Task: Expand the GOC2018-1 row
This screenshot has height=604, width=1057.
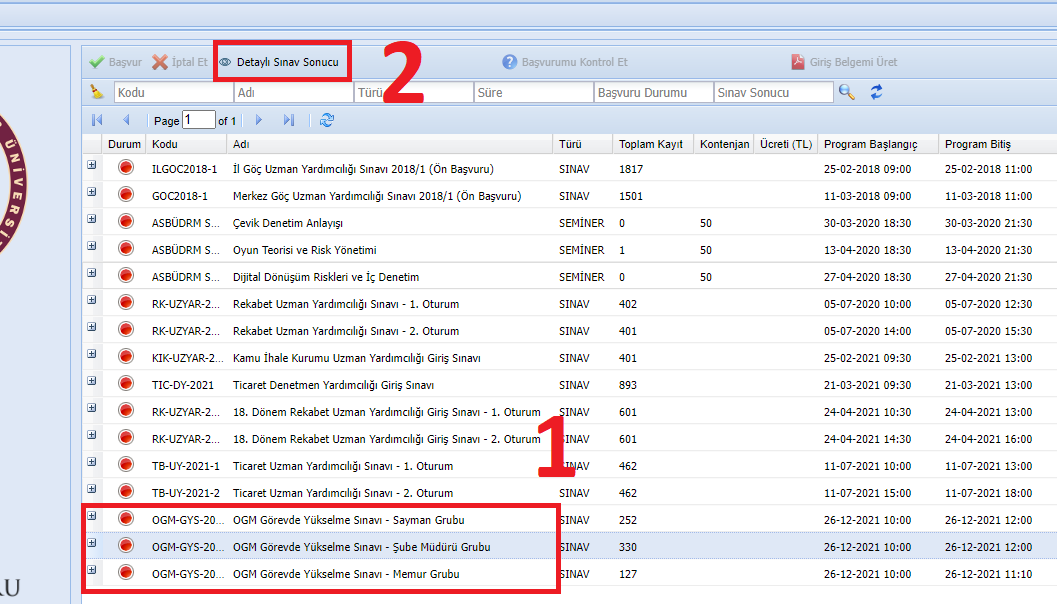Action: pyautogui.click(x=92, y=192)
